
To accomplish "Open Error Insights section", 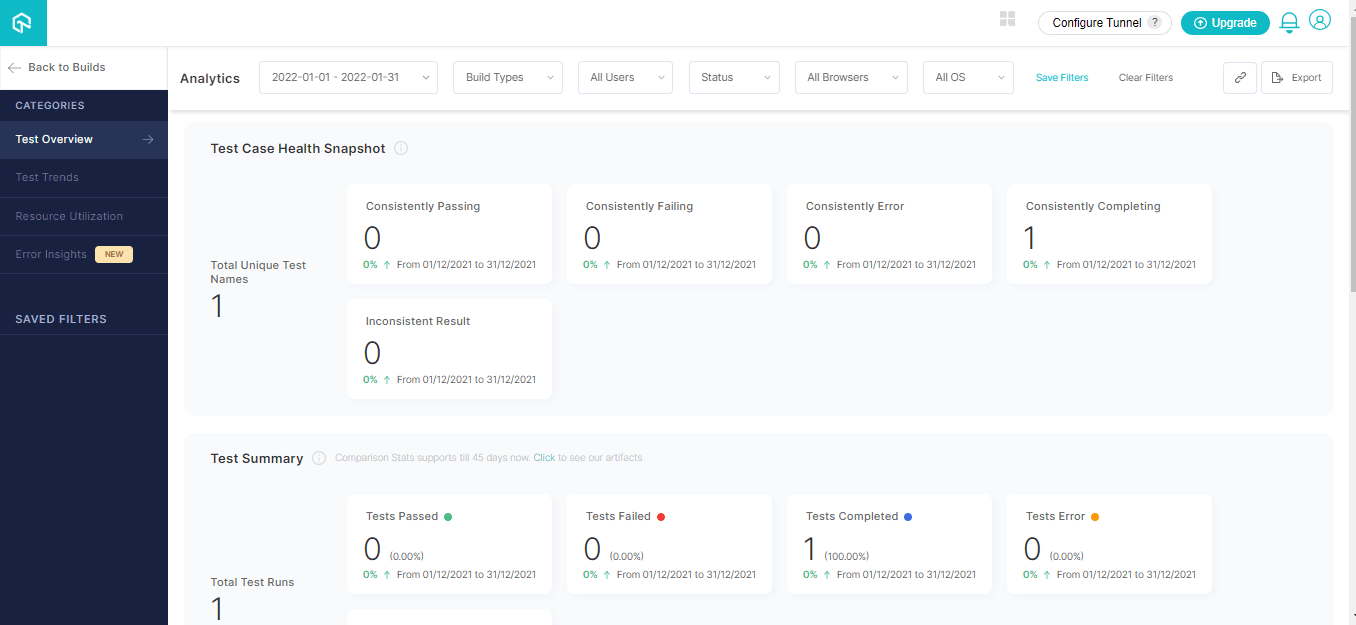I will tap(50, 254).
